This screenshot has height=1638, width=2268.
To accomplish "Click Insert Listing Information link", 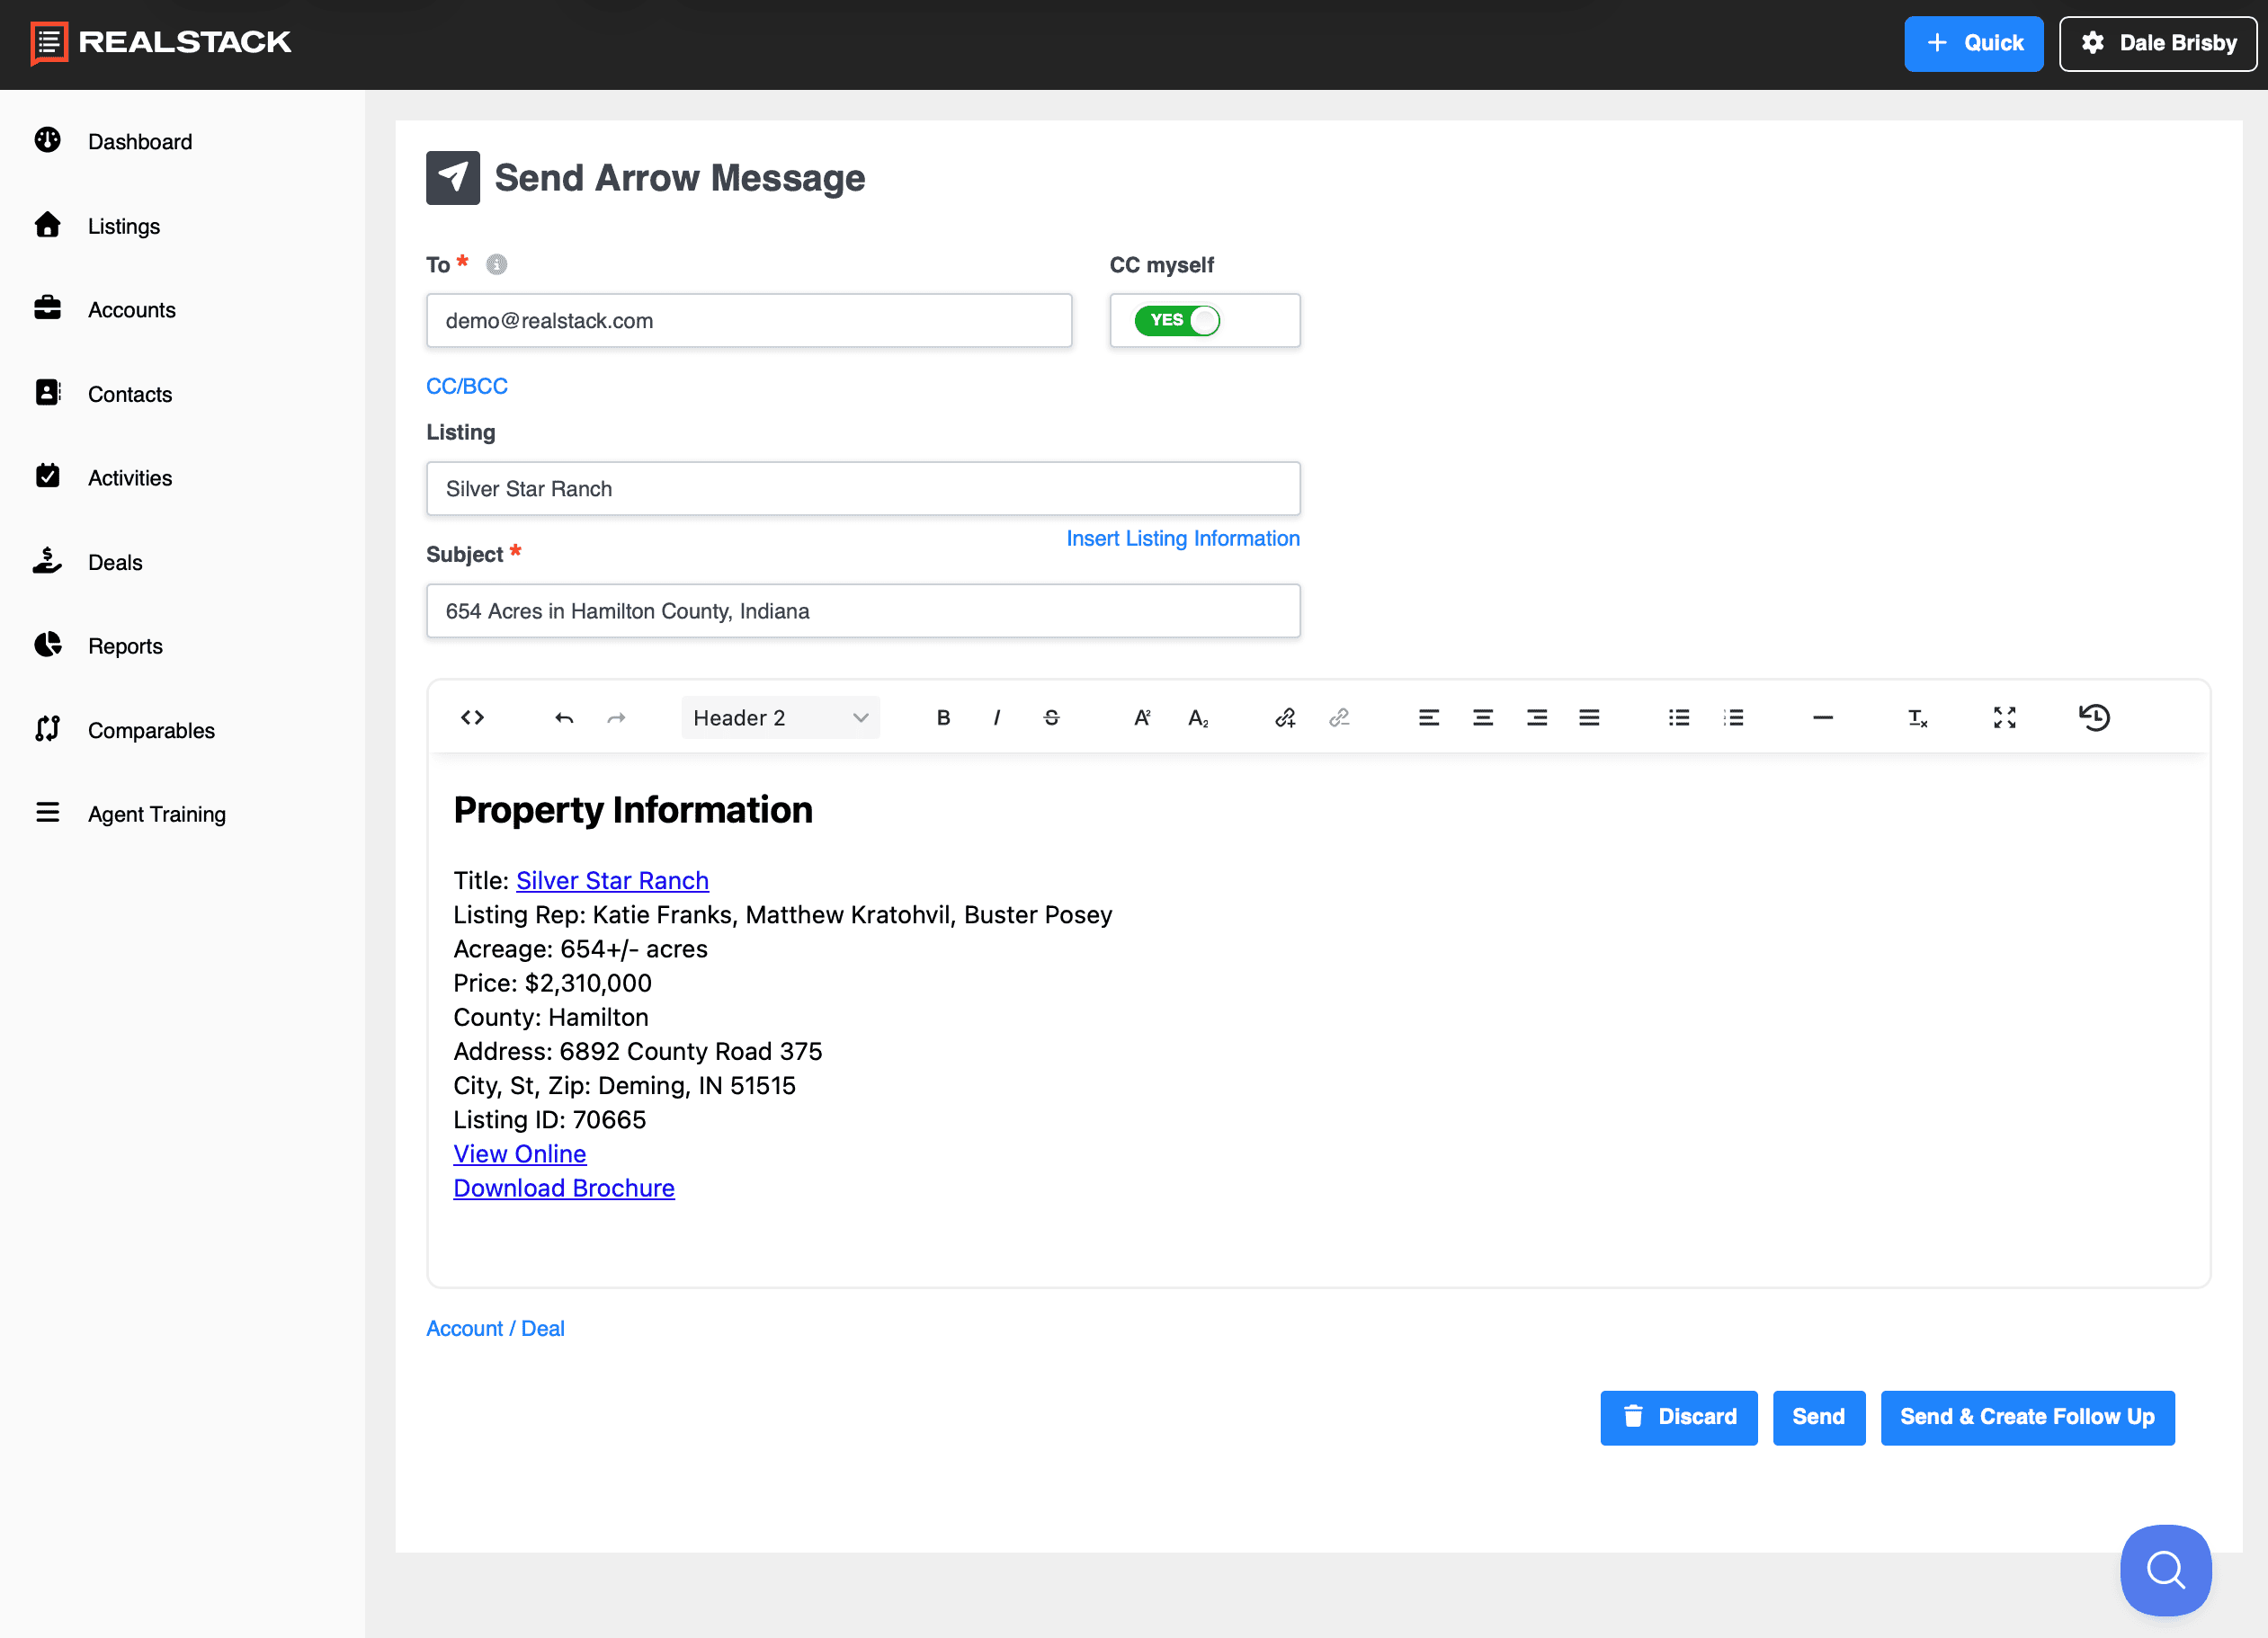I will (x=1182, y=538).
